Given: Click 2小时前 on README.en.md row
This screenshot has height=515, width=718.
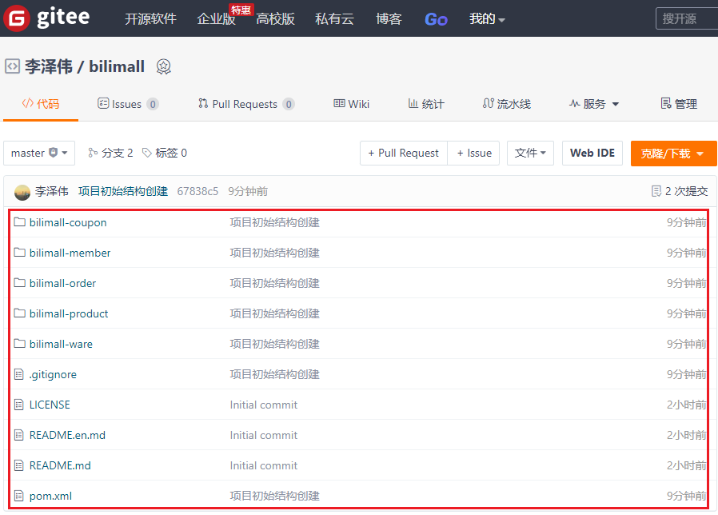Looking at the screenshot, I should coord(686,435).
